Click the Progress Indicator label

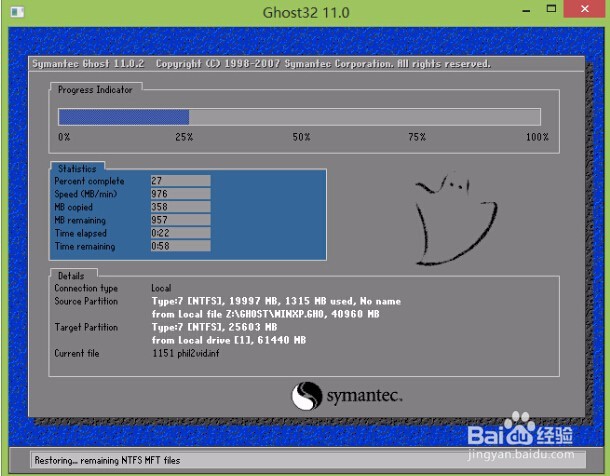coord(95,90)
